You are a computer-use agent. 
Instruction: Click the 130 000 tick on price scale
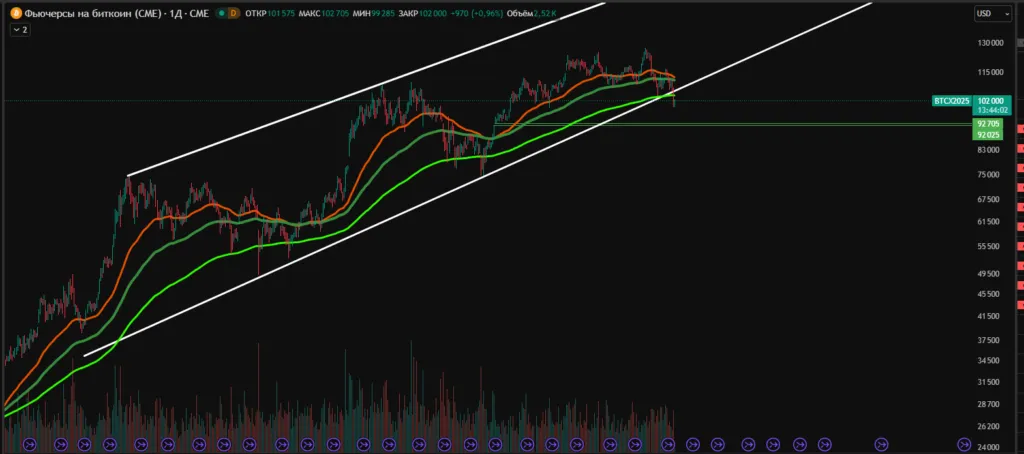(x=990, y=43)
